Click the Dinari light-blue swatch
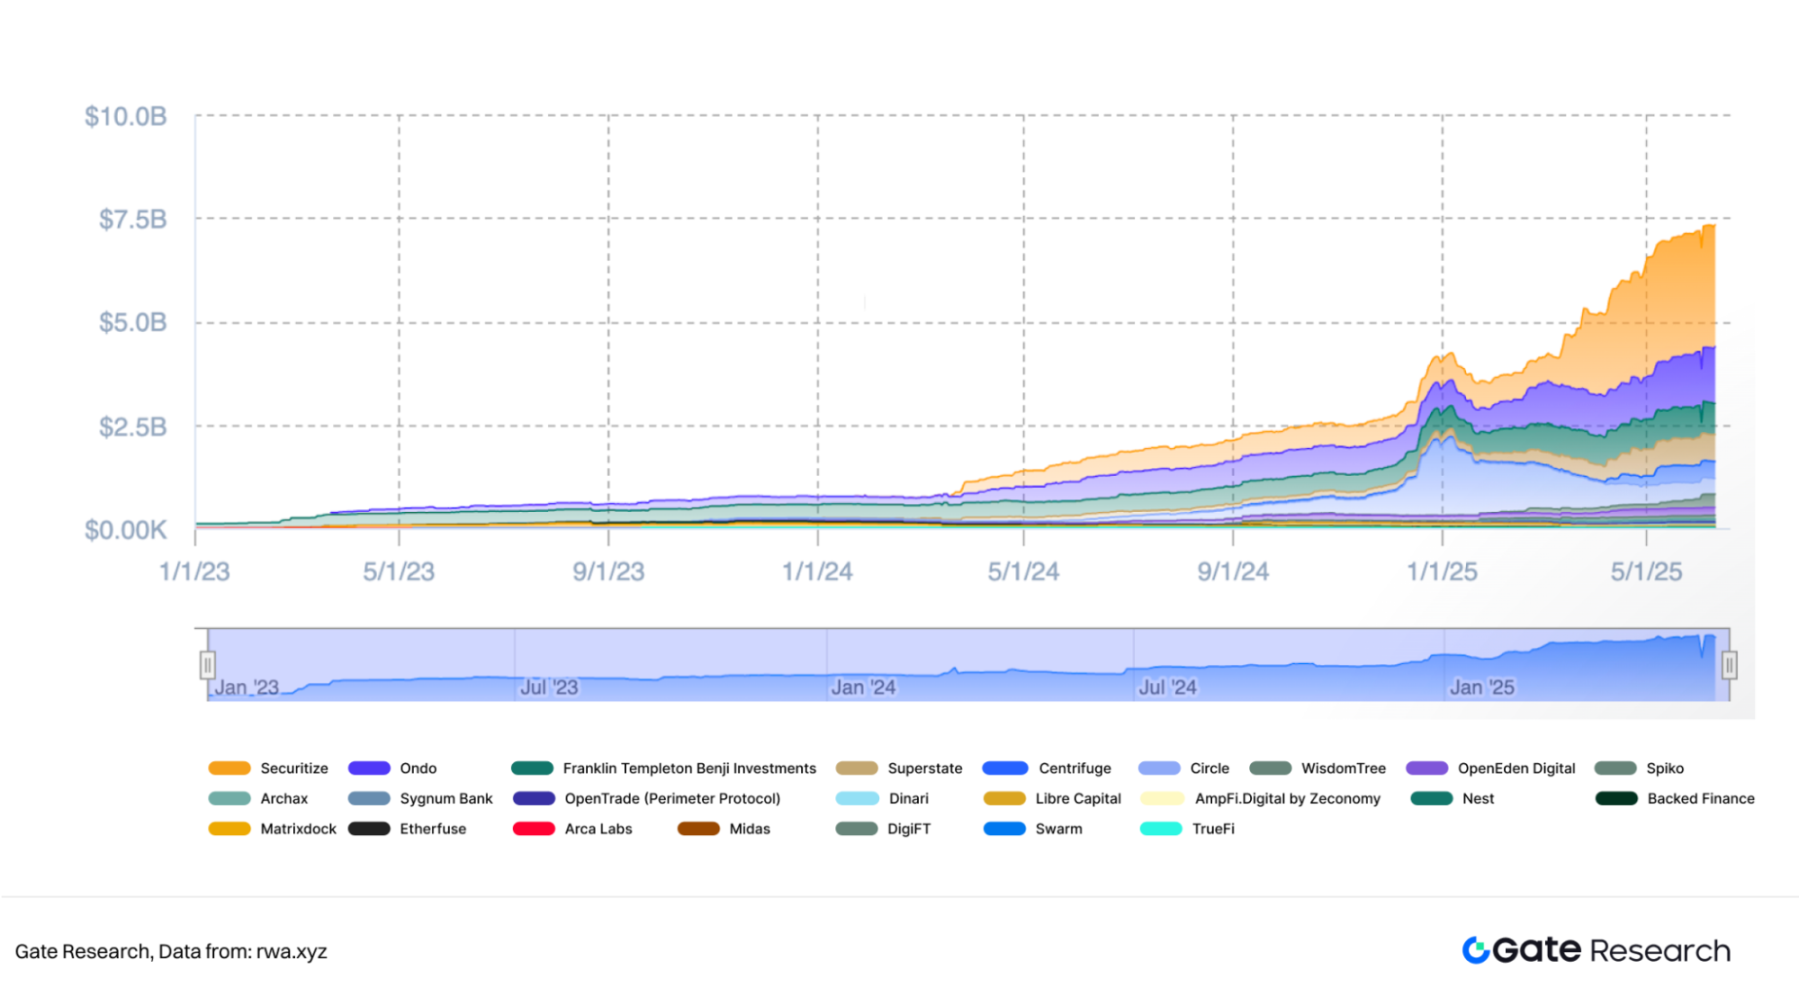 [856, 798]
